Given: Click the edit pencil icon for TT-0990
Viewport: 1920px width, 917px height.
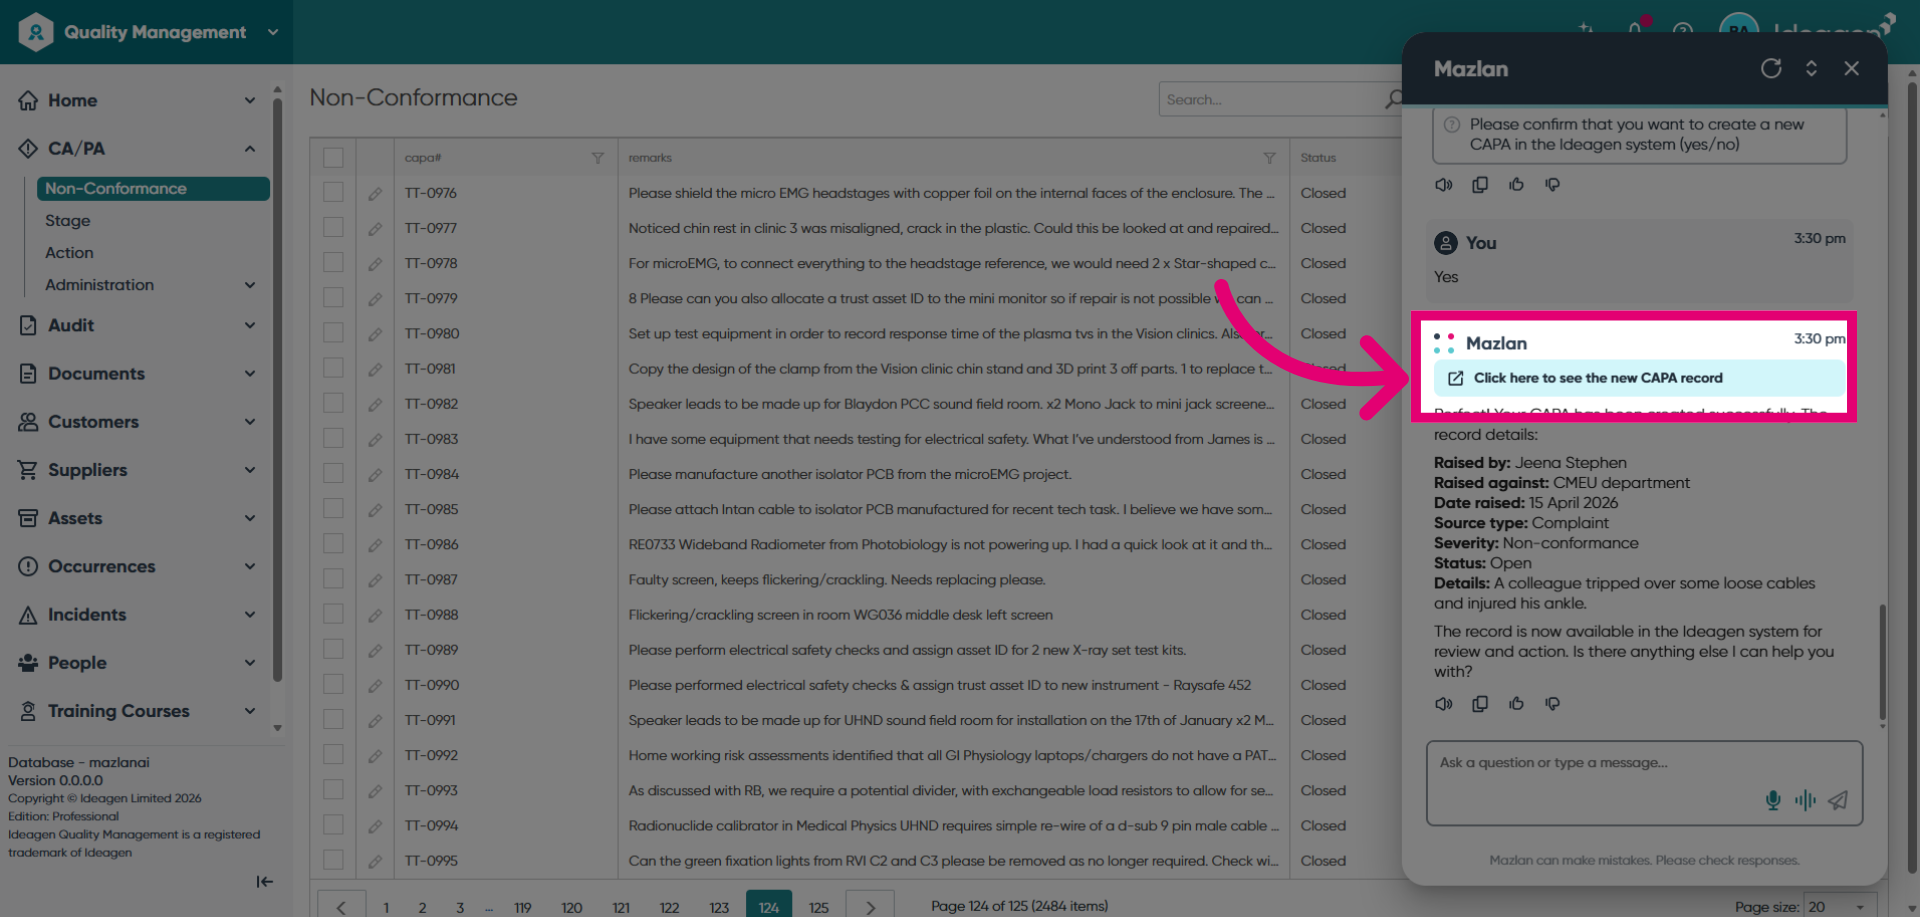Looking at the screenshot, I should 375,686.
